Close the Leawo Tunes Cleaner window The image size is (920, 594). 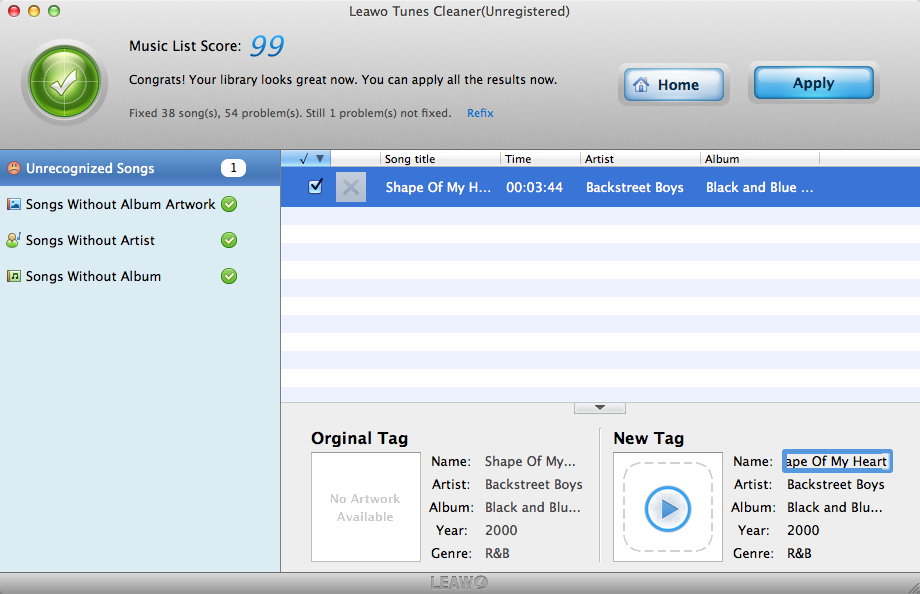click(x=14, y=11)
